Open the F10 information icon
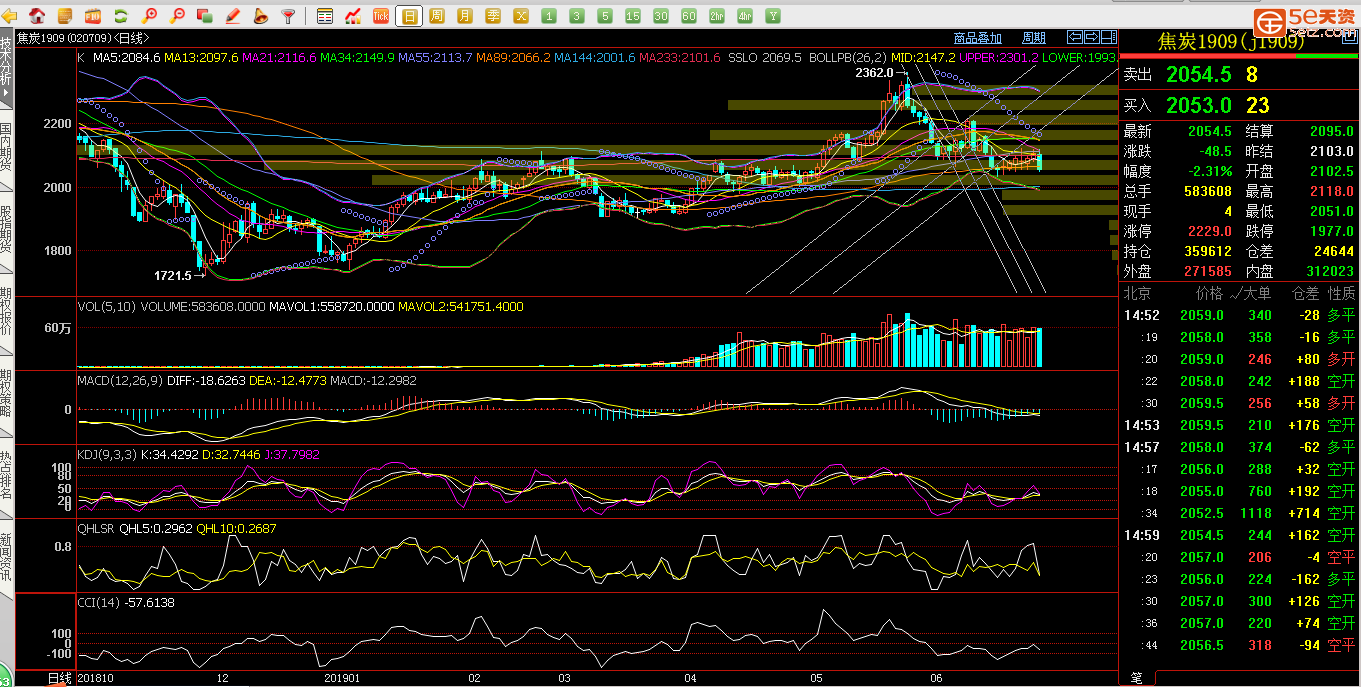 tap(93, 15)
